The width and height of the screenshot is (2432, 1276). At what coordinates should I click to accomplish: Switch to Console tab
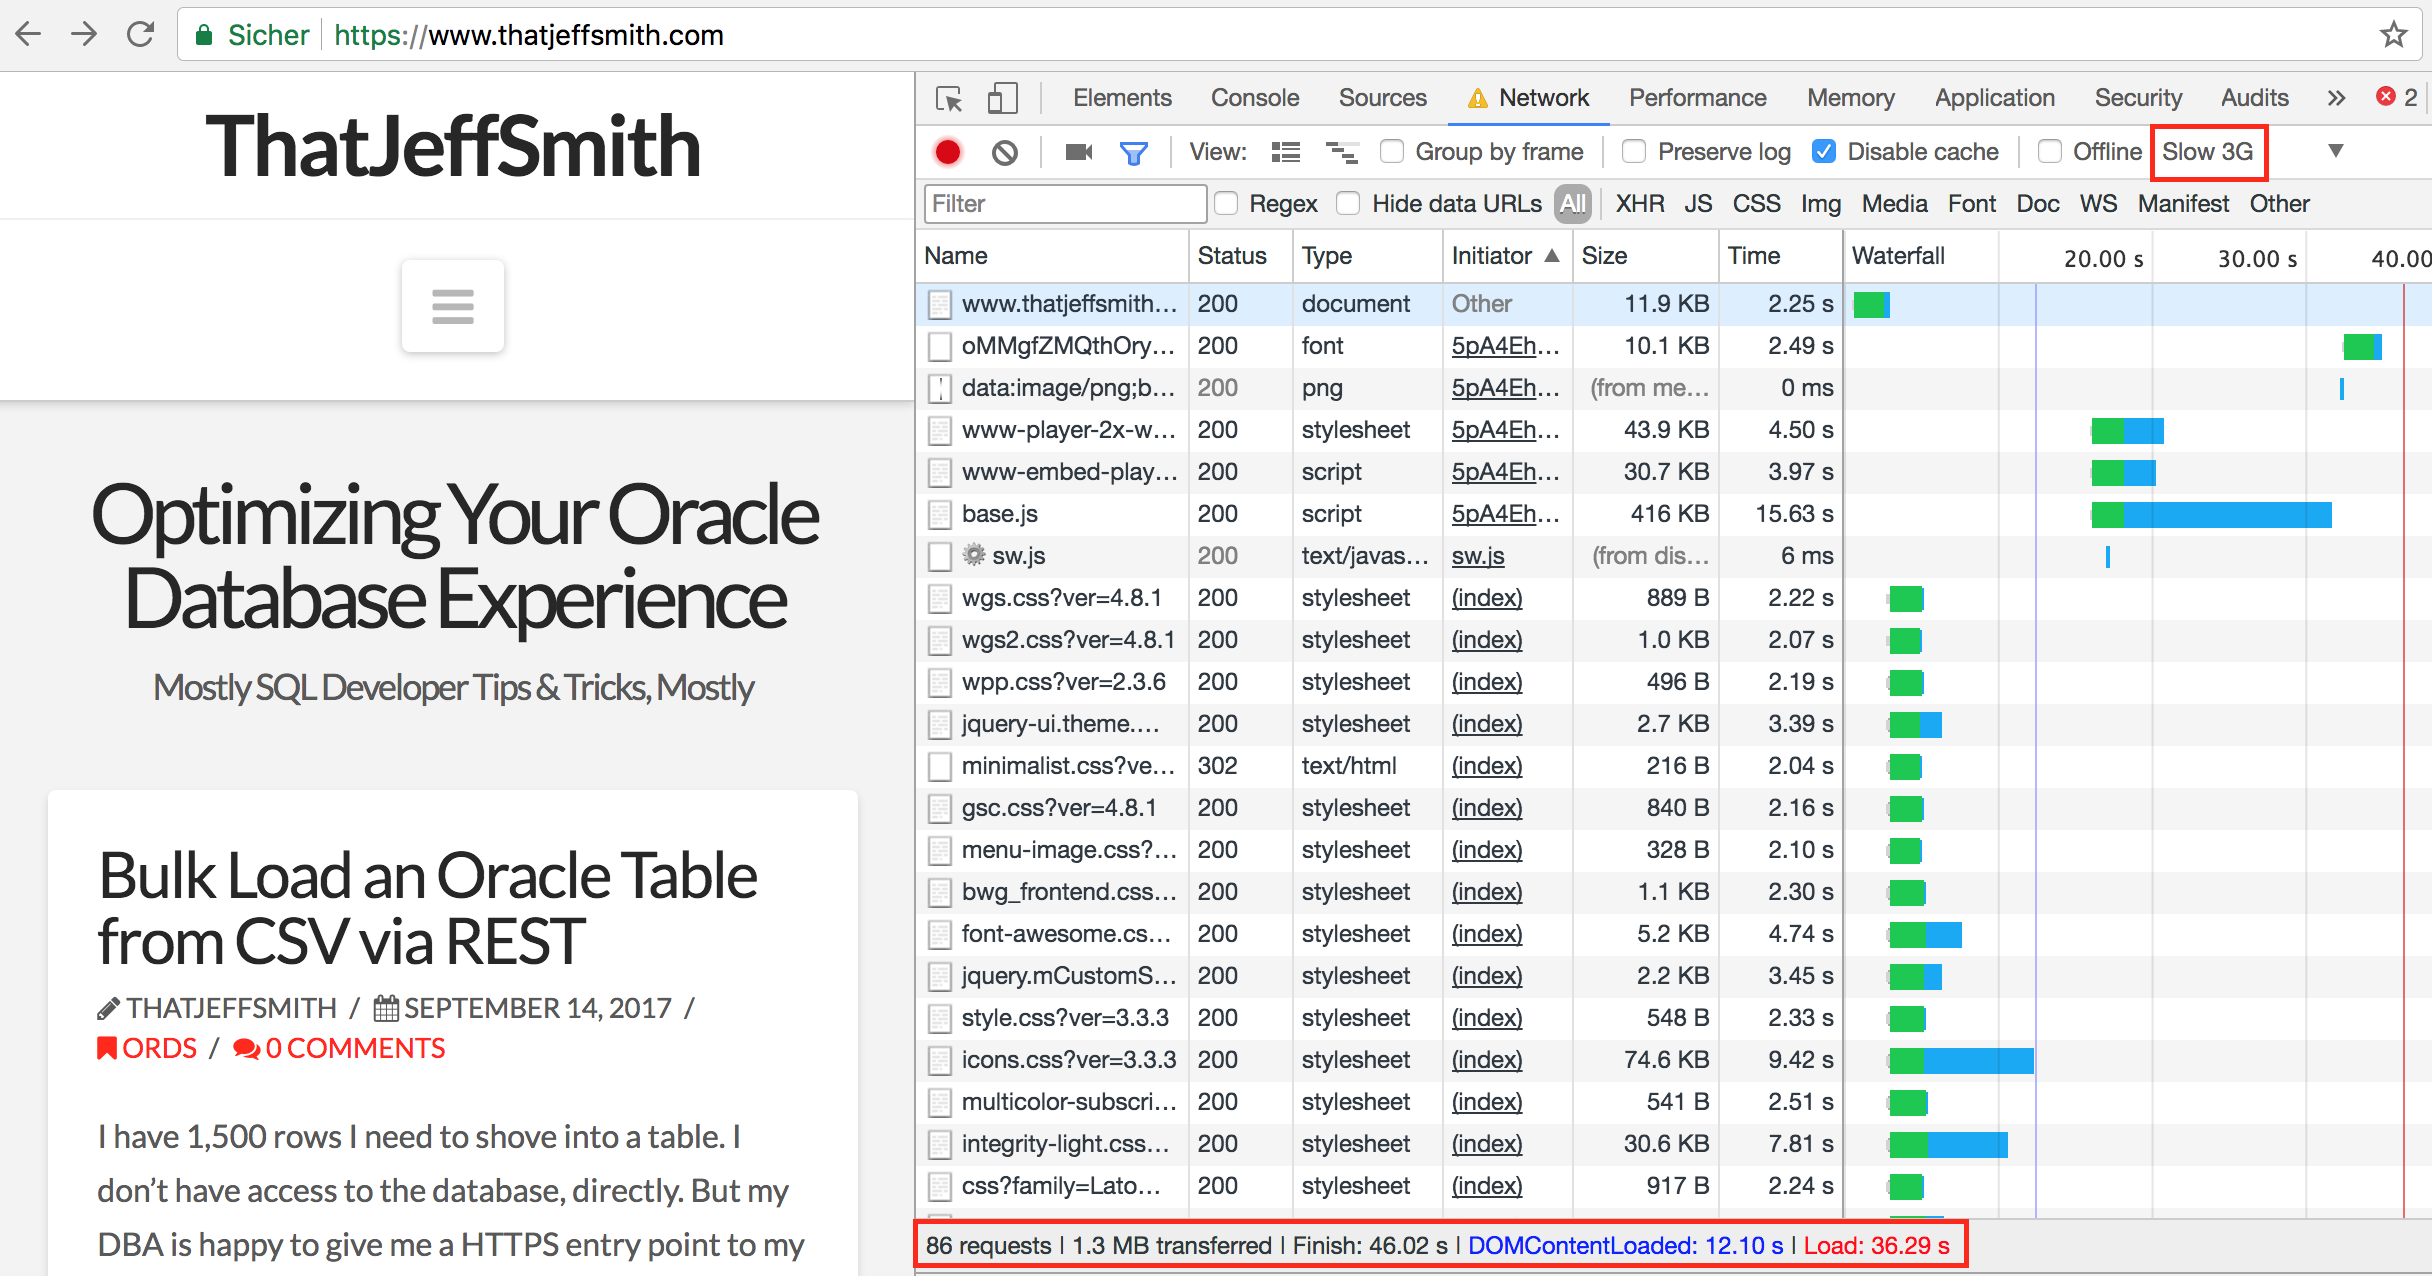(x=1255, y=98)
